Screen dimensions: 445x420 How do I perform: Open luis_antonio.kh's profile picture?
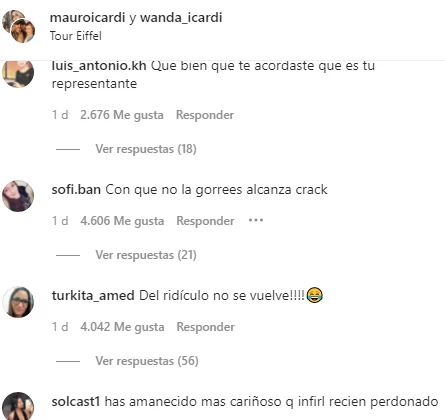[18, 73]
